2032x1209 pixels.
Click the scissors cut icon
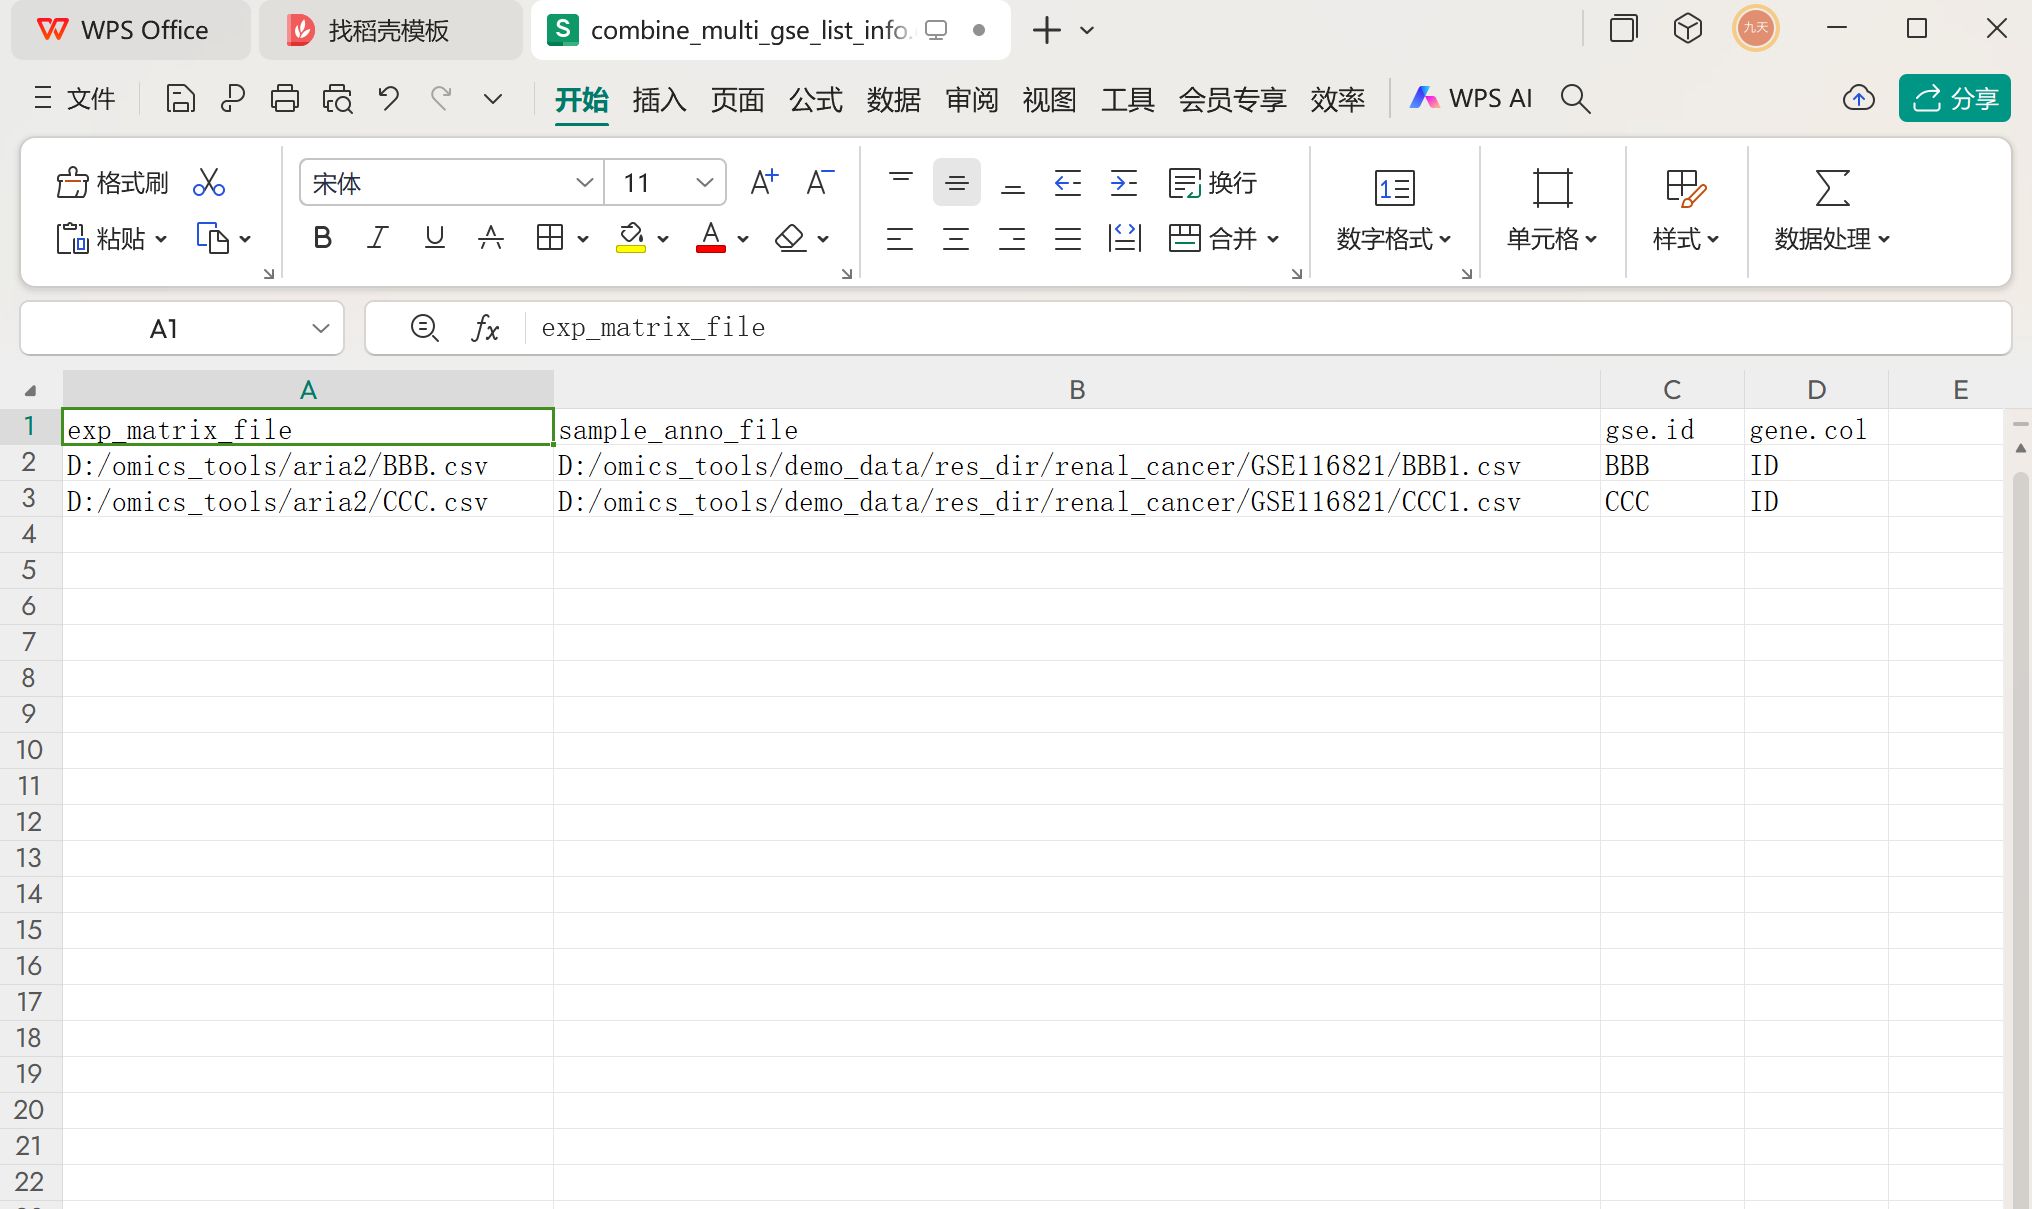(208, 183)
